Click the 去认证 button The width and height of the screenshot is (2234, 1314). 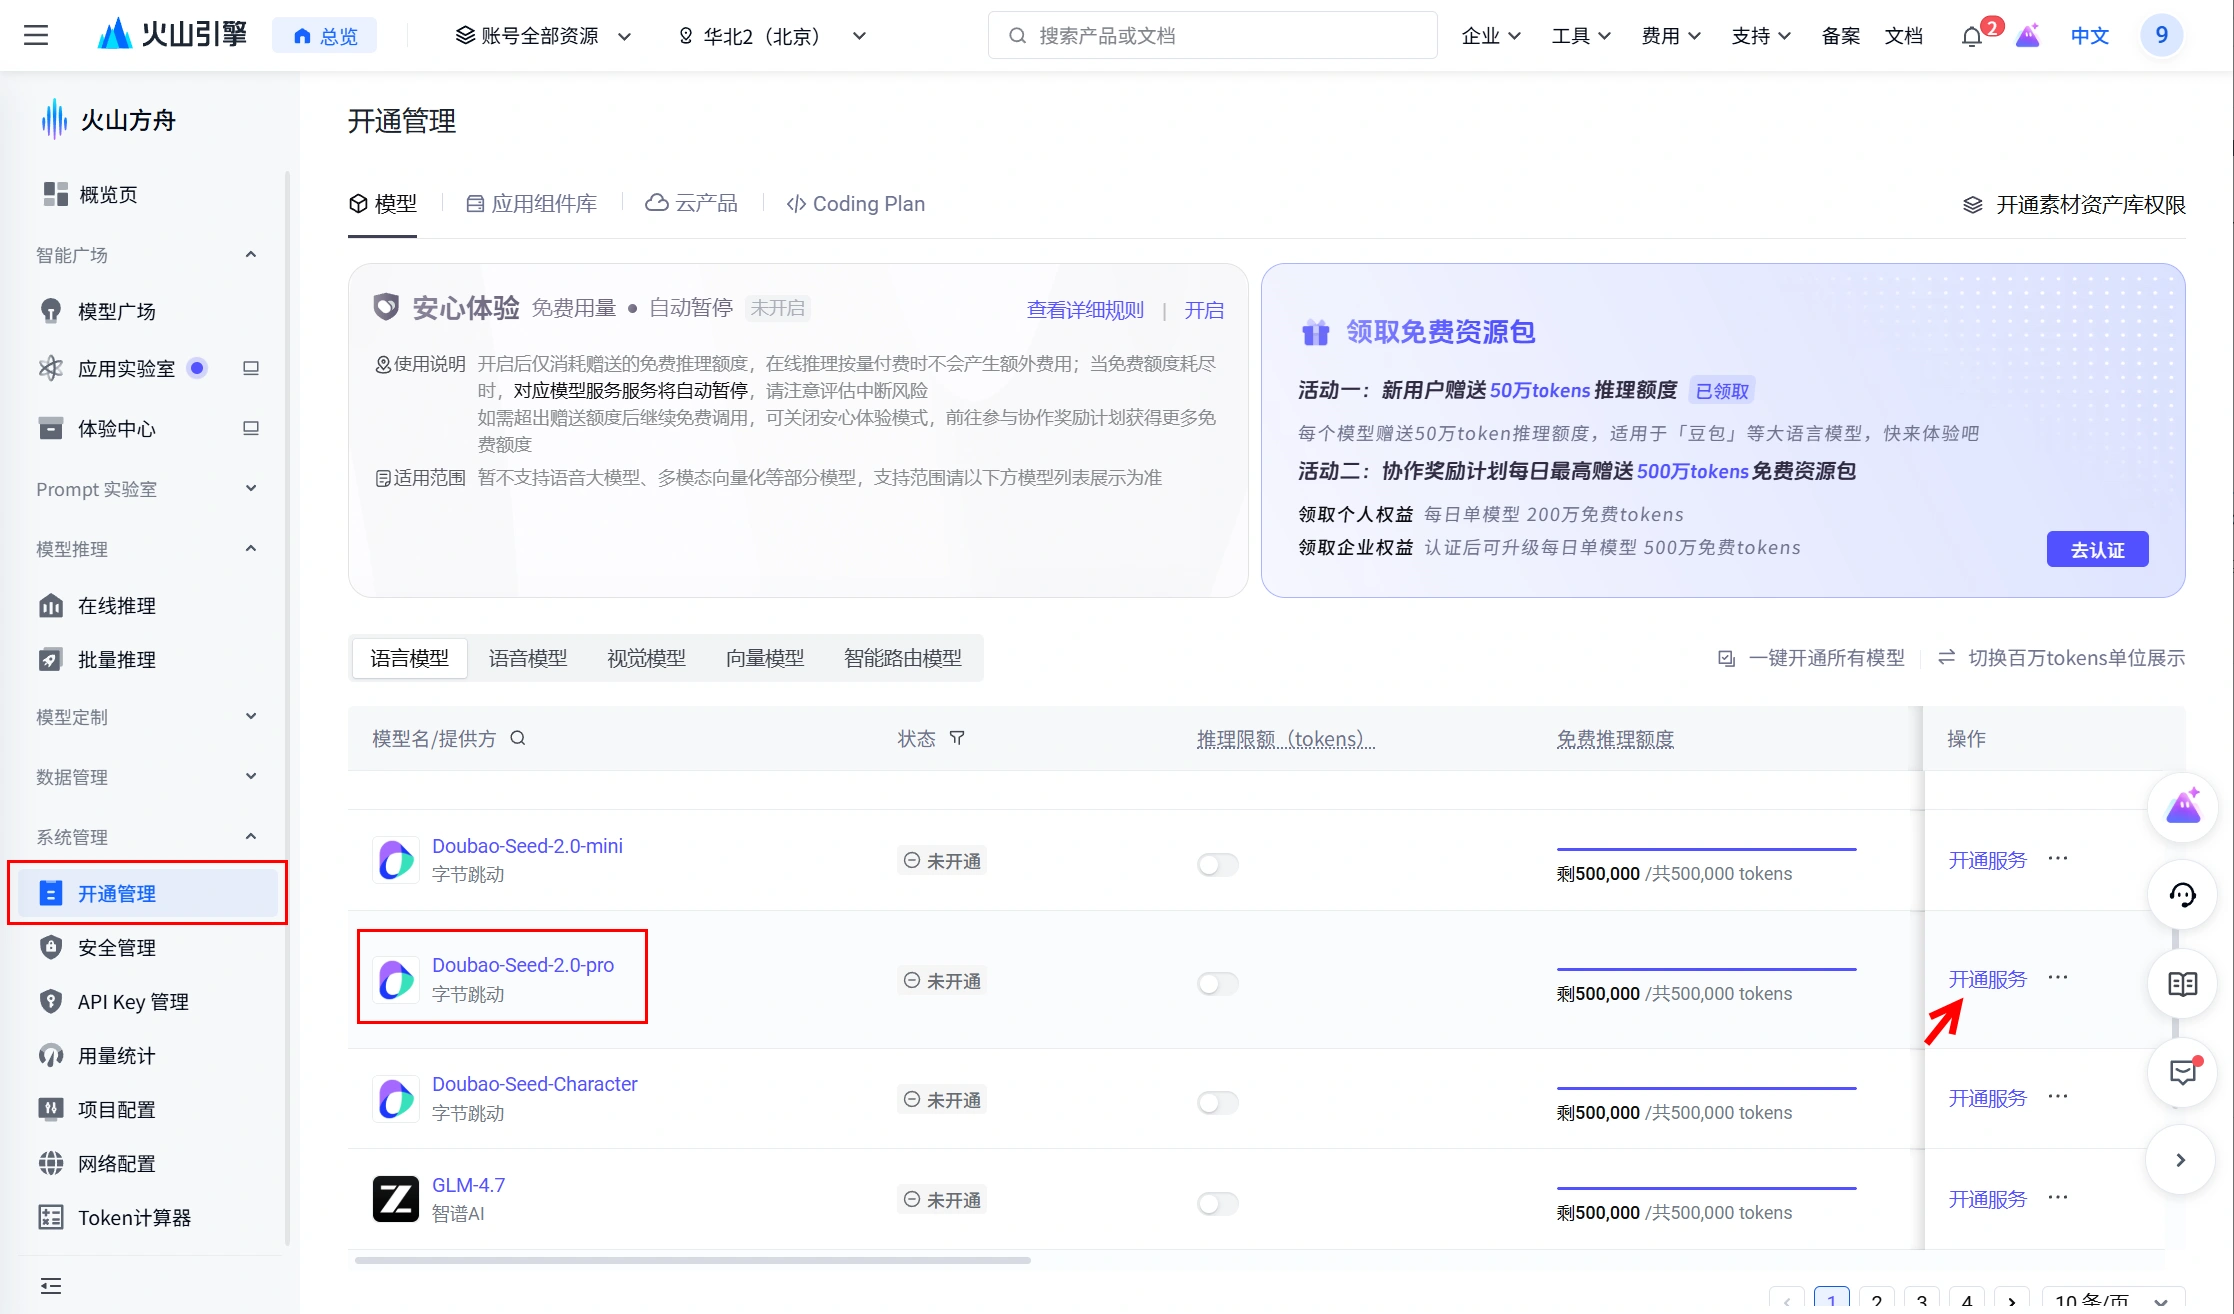tap(2097, 549)
